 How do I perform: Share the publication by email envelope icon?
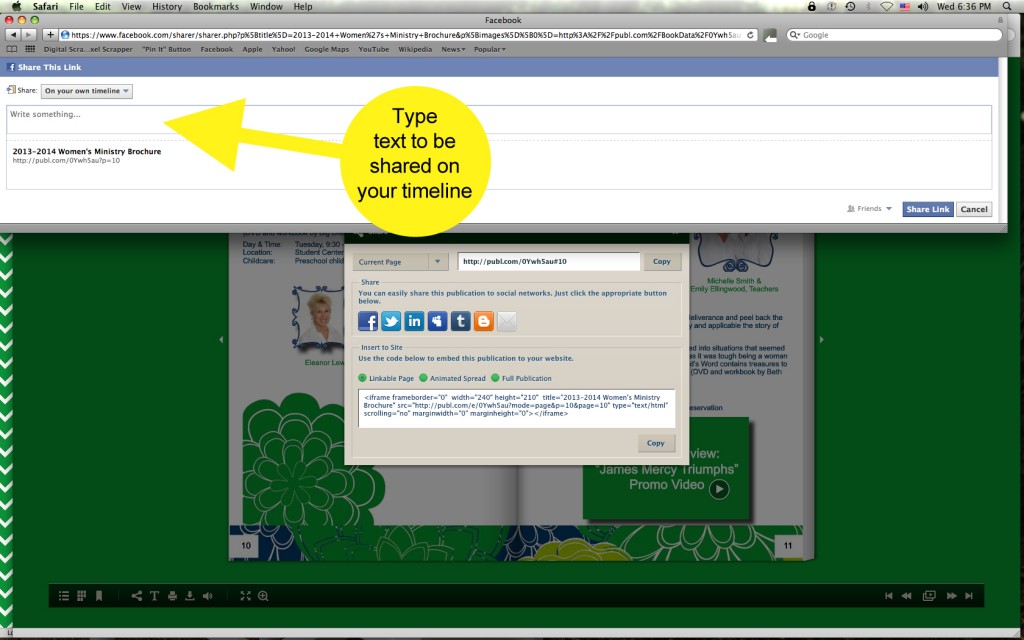point(507,321)
